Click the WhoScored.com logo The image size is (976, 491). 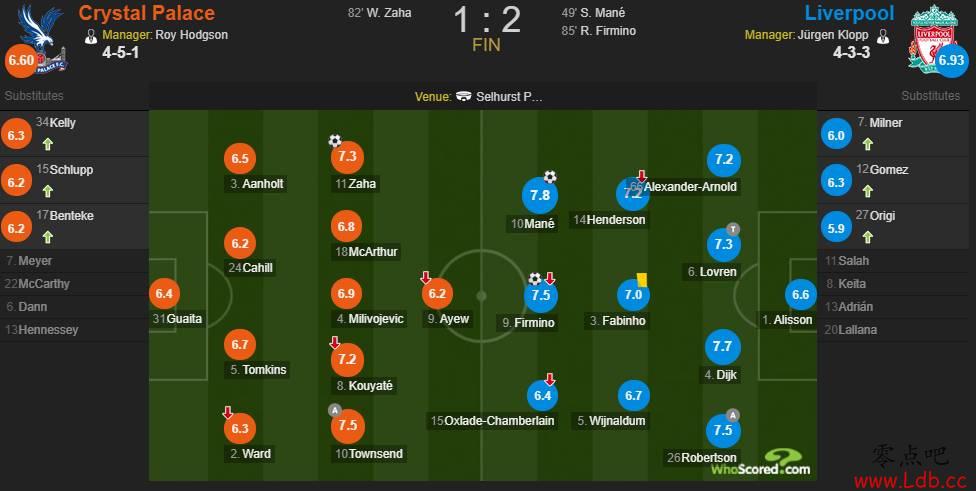click(x=761, y=463)
